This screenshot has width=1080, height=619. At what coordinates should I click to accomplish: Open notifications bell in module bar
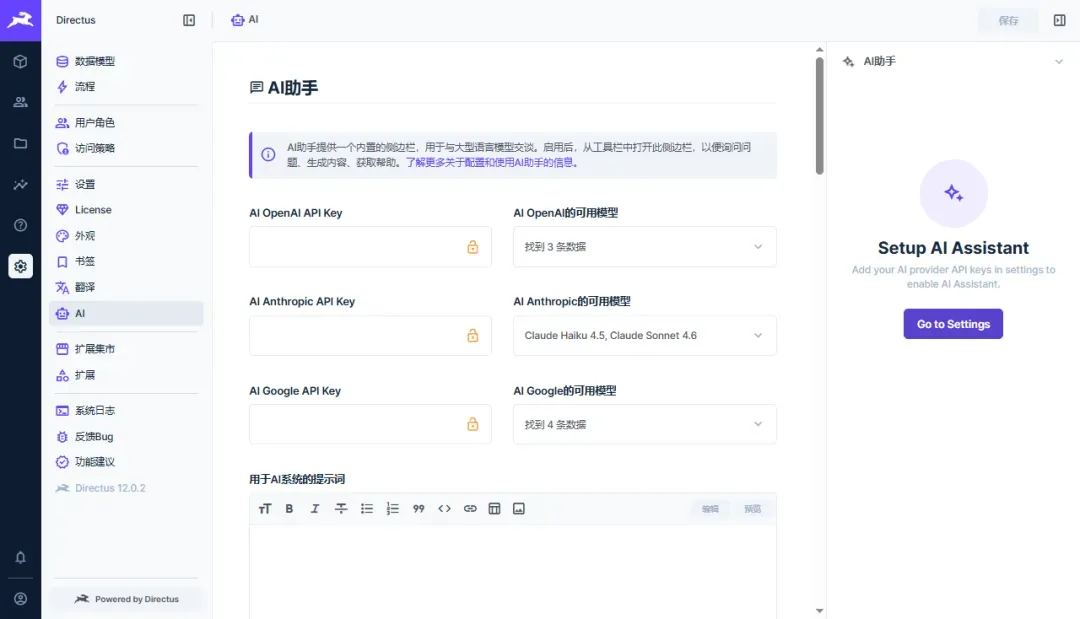(x=21, y=557)
